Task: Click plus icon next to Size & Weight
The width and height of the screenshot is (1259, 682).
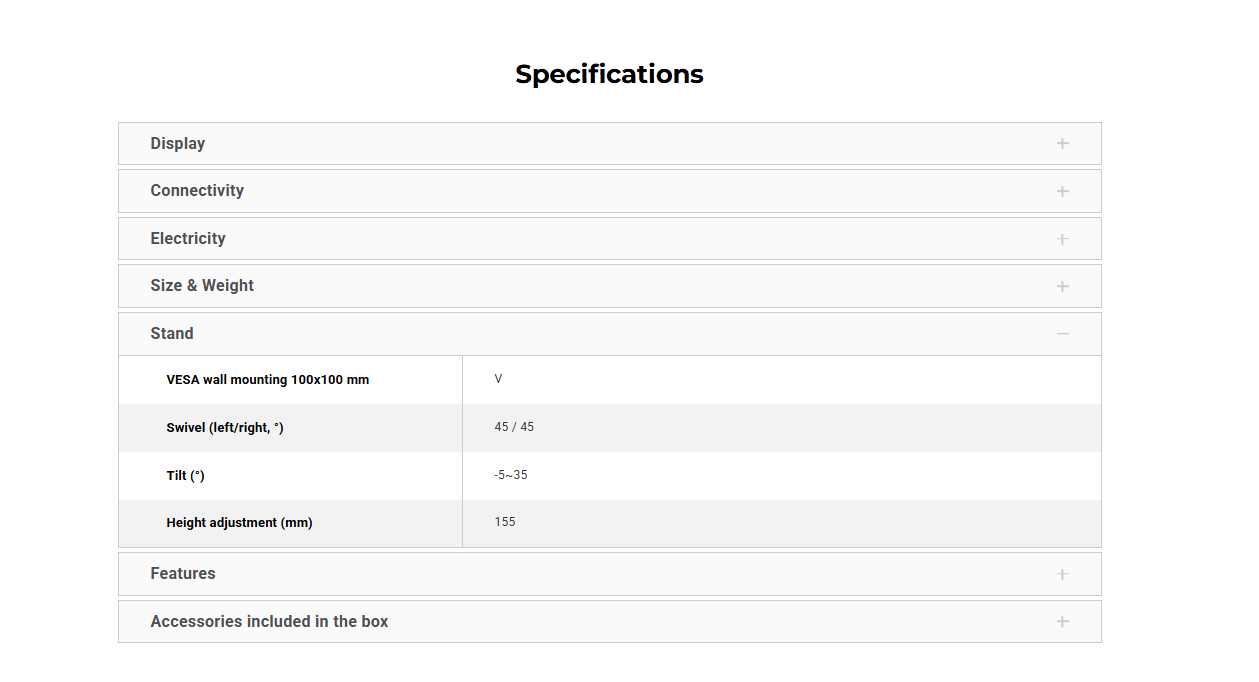Action: (1062, 286)
